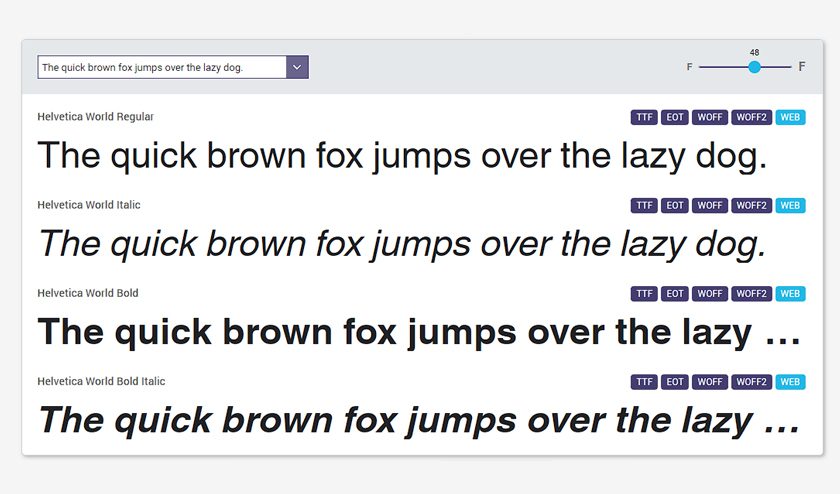Screen dimensions: 840x494
Task: Open the sample text dropdown arrow
Action: coord(297,68)
